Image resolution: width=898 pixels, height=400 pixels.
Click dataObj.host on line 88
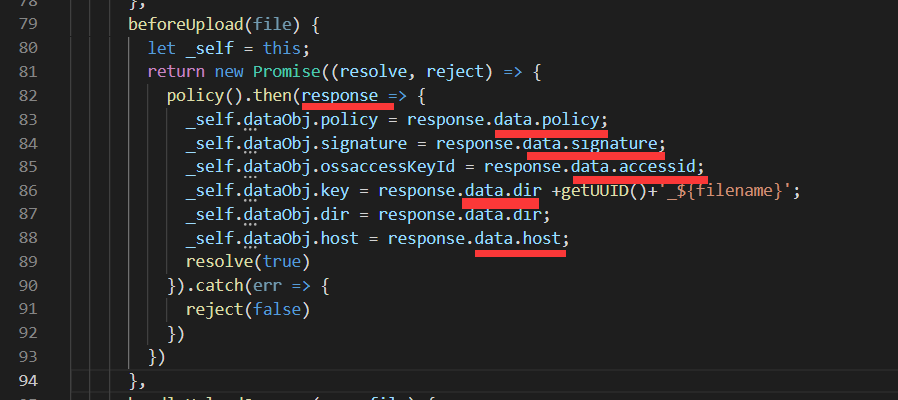301,238
